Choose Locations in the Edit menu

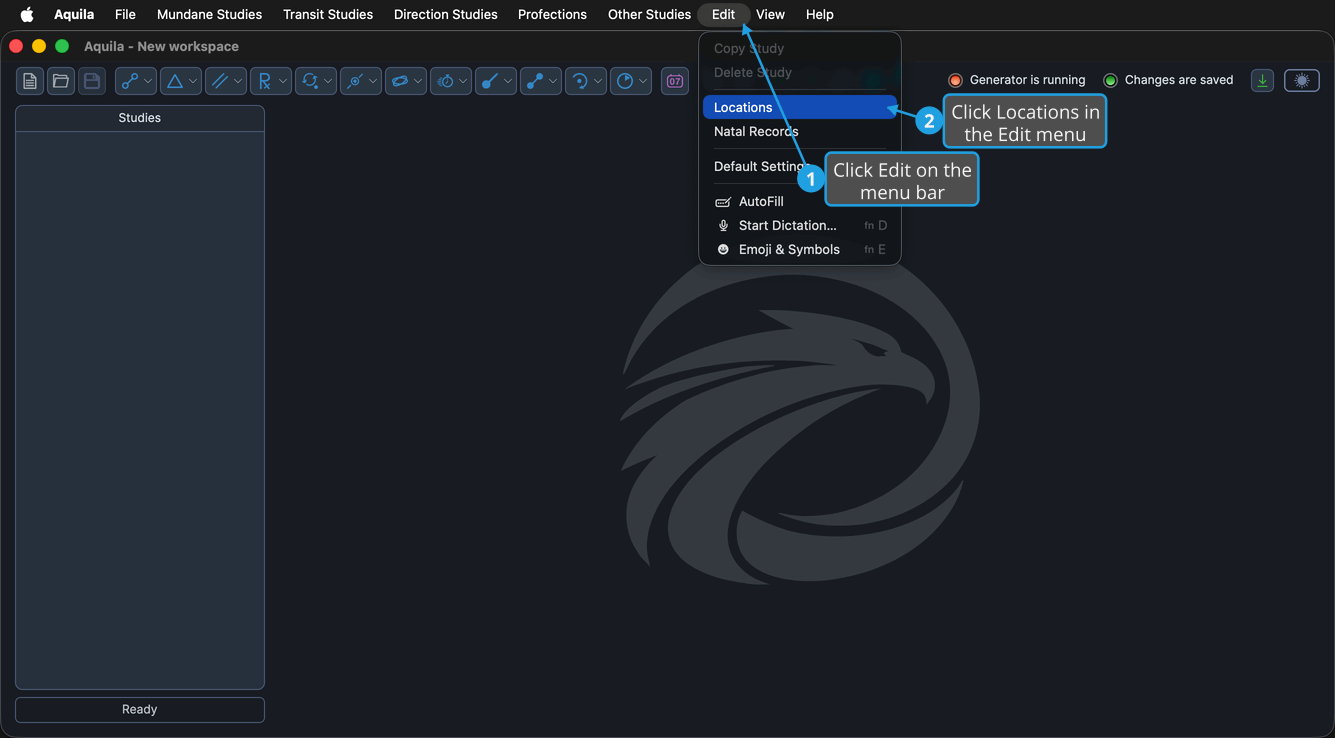coord(800,107)
